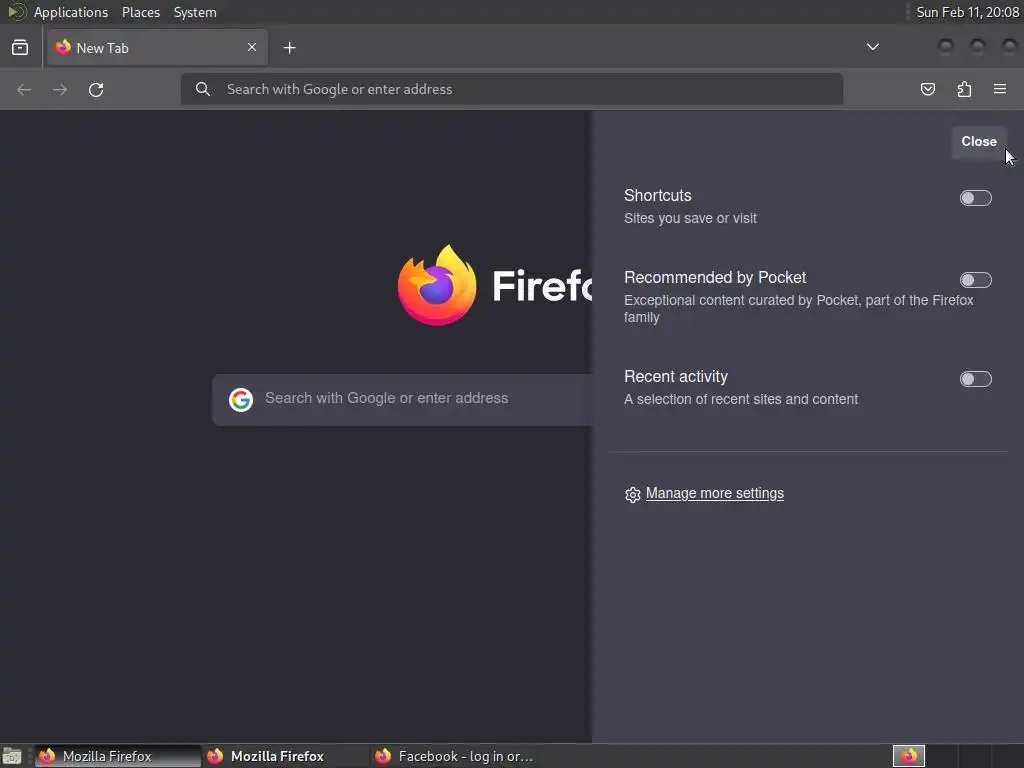Click the Google logo in search box
1024x768 pixels.
[241, 400]
